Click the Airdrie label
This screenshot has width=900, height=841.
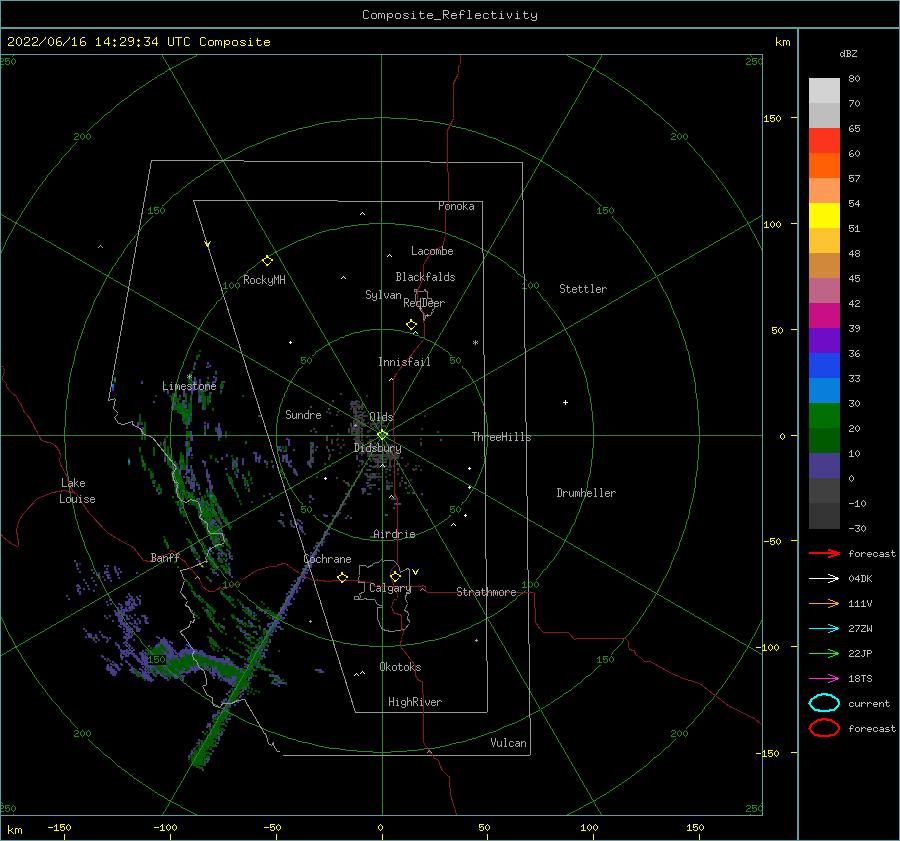click(x=394, y=534)
